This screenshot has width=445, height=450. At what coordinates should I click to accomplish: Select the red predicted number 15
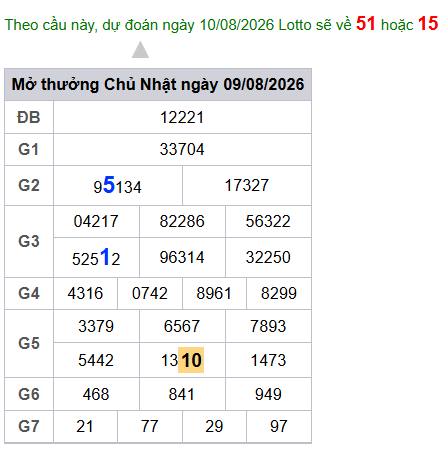click(x=428, y=24)
